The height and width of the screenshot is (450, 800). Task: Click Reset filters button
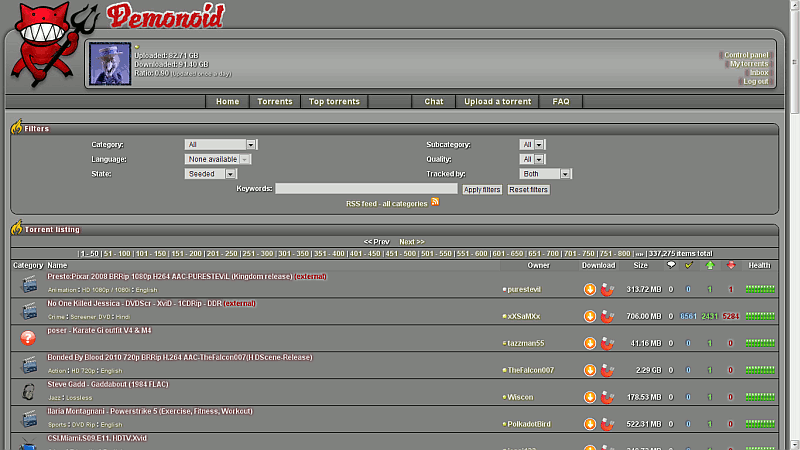tap(529, 189)
